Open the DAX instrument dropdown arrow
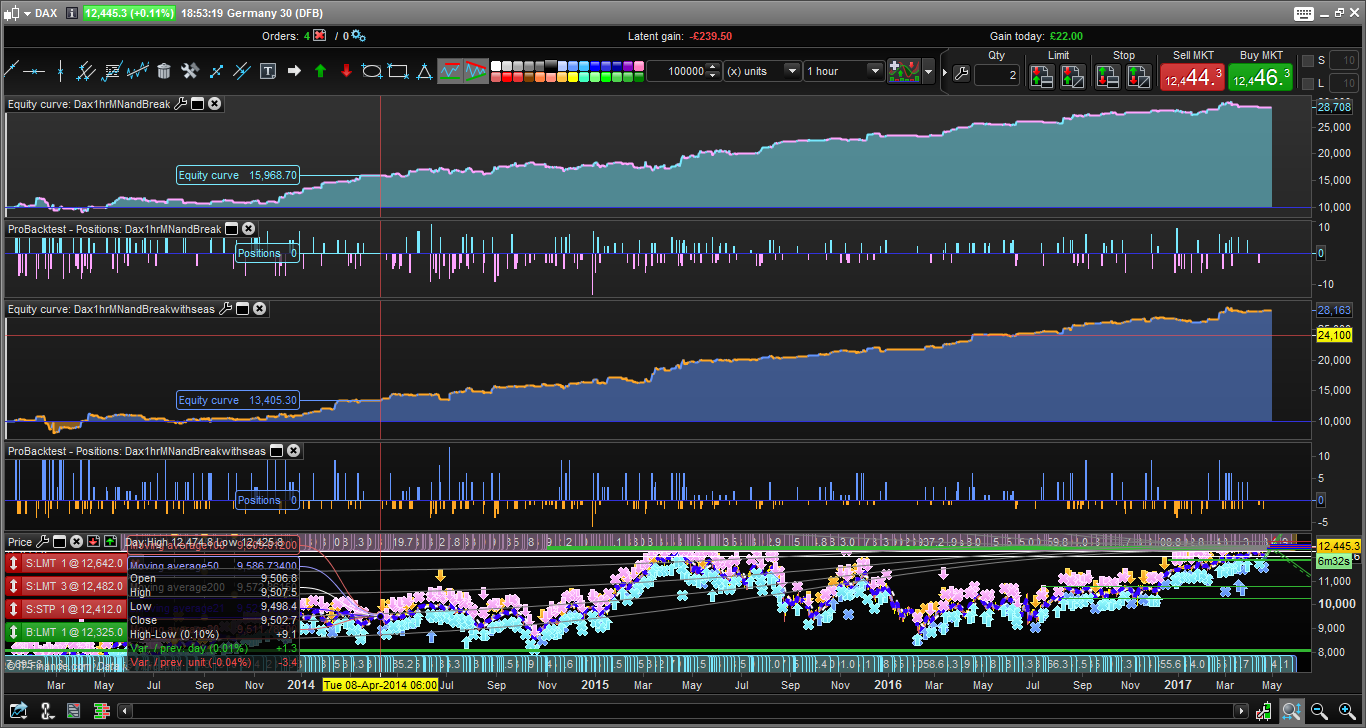The width and height of the screenshot is (1366, 728). (26, 13)
